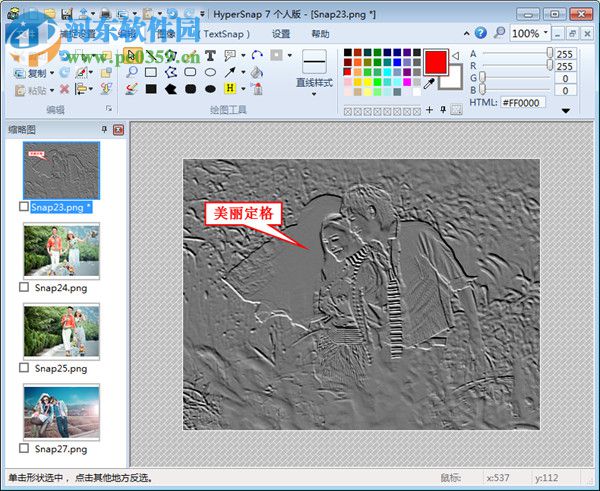
Task: Select the filled black ellipse tool
Action: pos(210,89)
